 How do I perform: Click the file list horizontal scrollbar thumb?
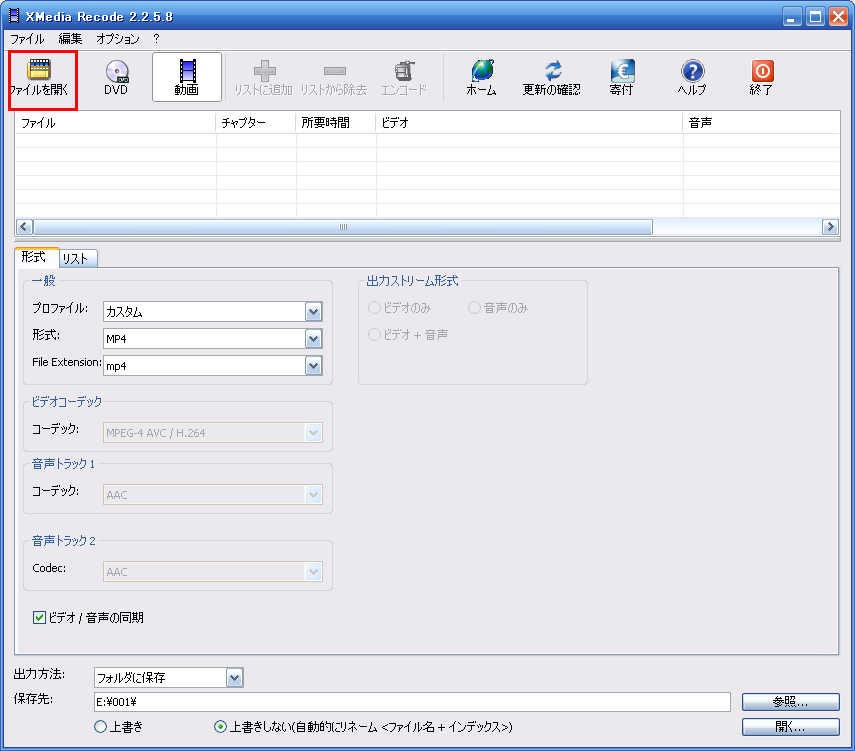pyautogui.click(x=343, y=226)
